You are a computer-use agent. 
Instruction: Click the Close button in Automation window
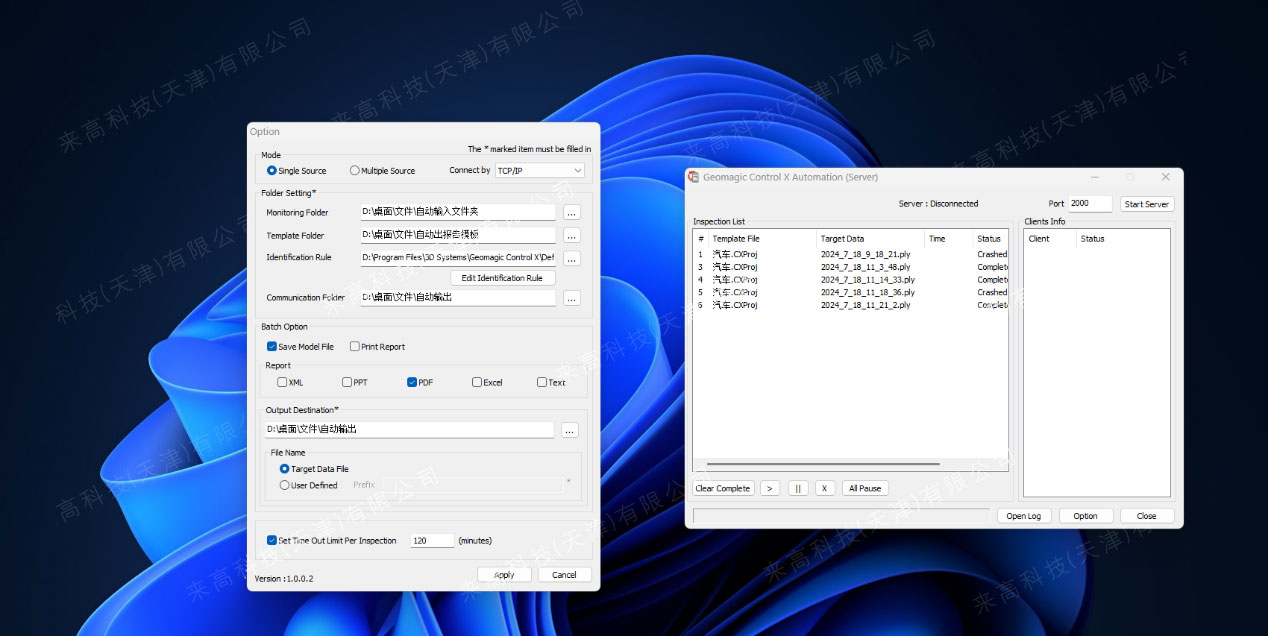tap(1147, 516)
